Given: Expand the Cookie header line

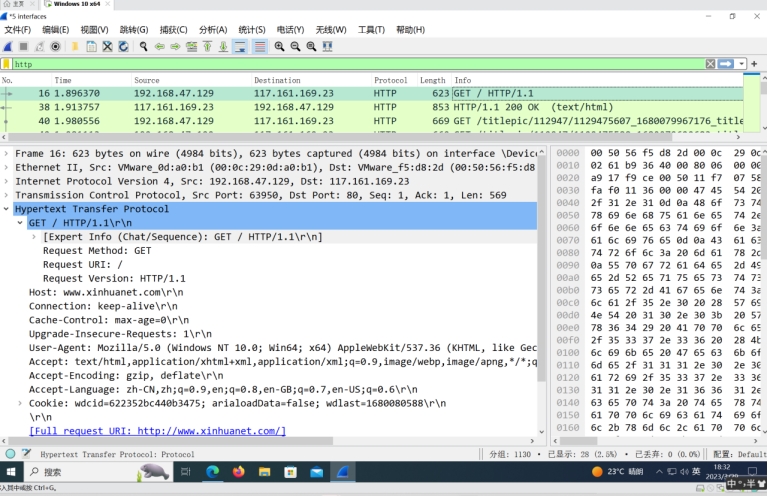Looking at the screenshot, I should pos(21,403).
